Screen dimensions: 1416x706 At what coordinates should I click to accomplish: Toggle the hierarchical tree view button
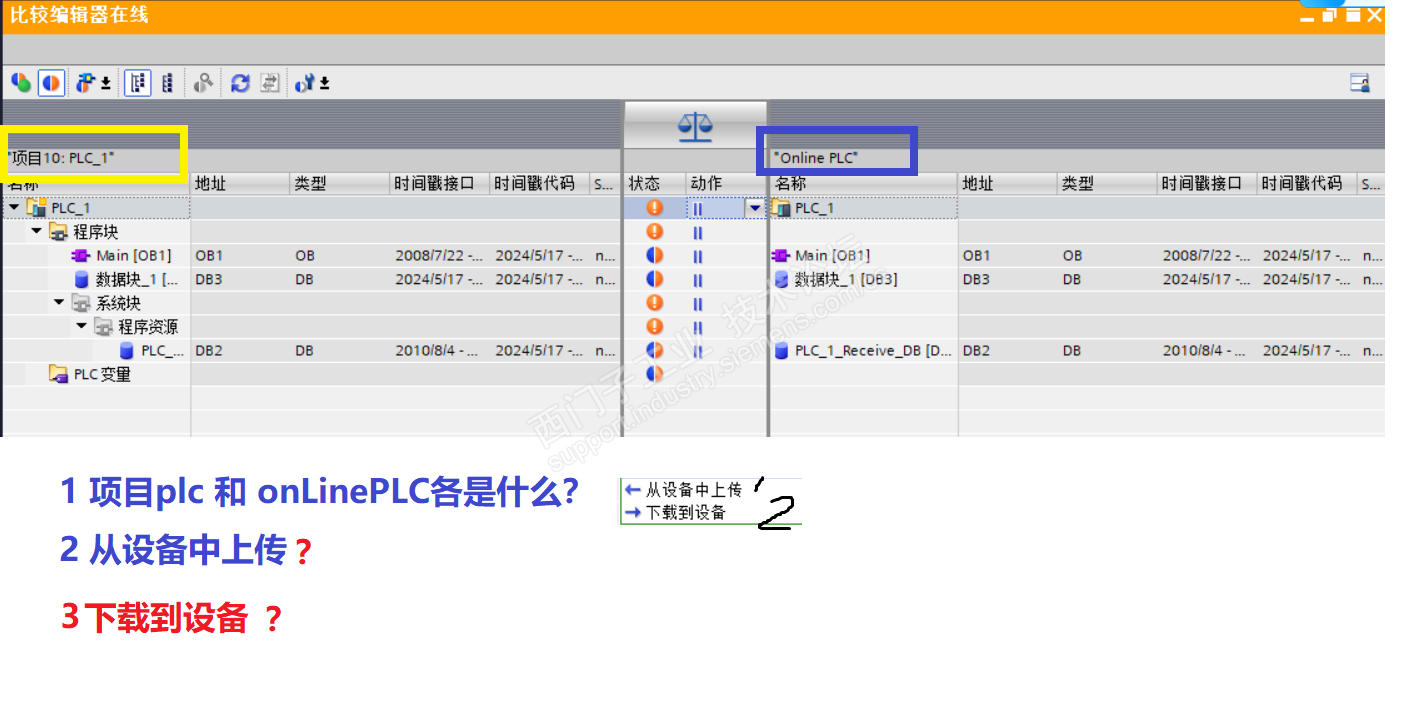(138, 83)
